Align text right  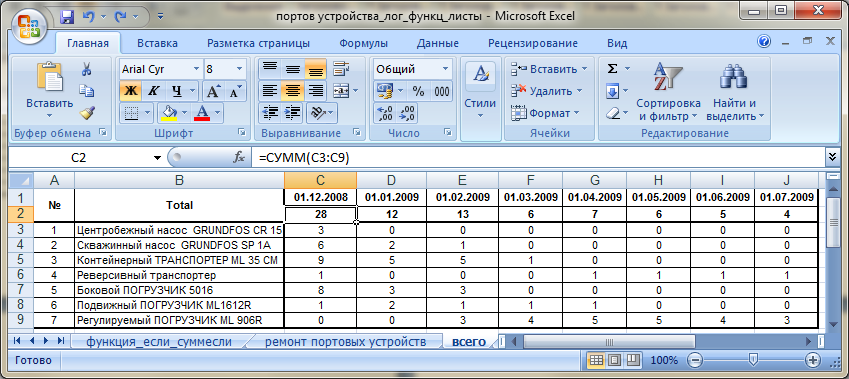[315, 91]
